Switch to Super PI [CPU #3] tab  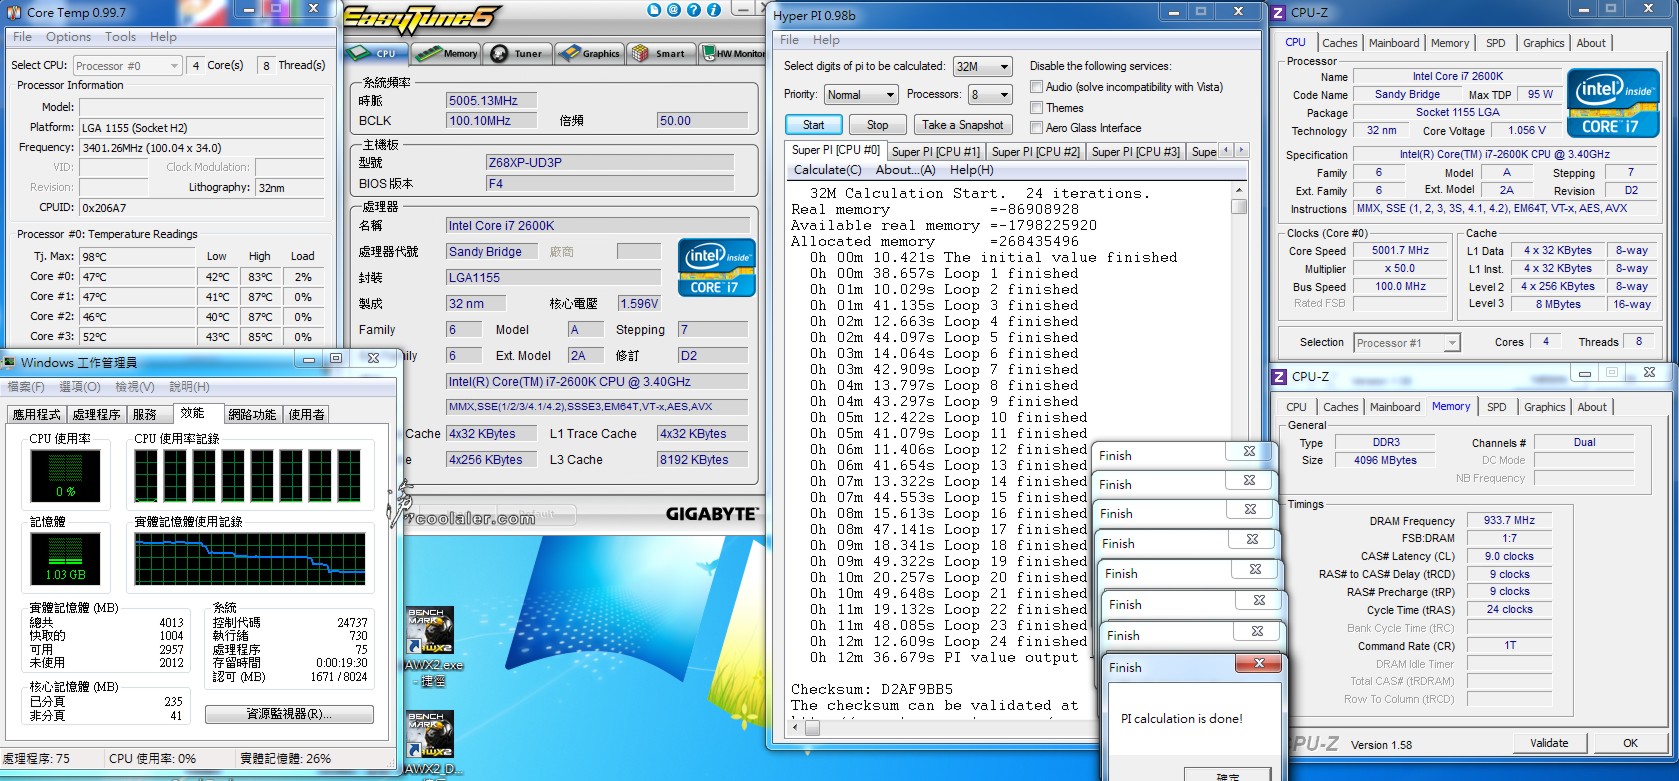coord(1135,152)
